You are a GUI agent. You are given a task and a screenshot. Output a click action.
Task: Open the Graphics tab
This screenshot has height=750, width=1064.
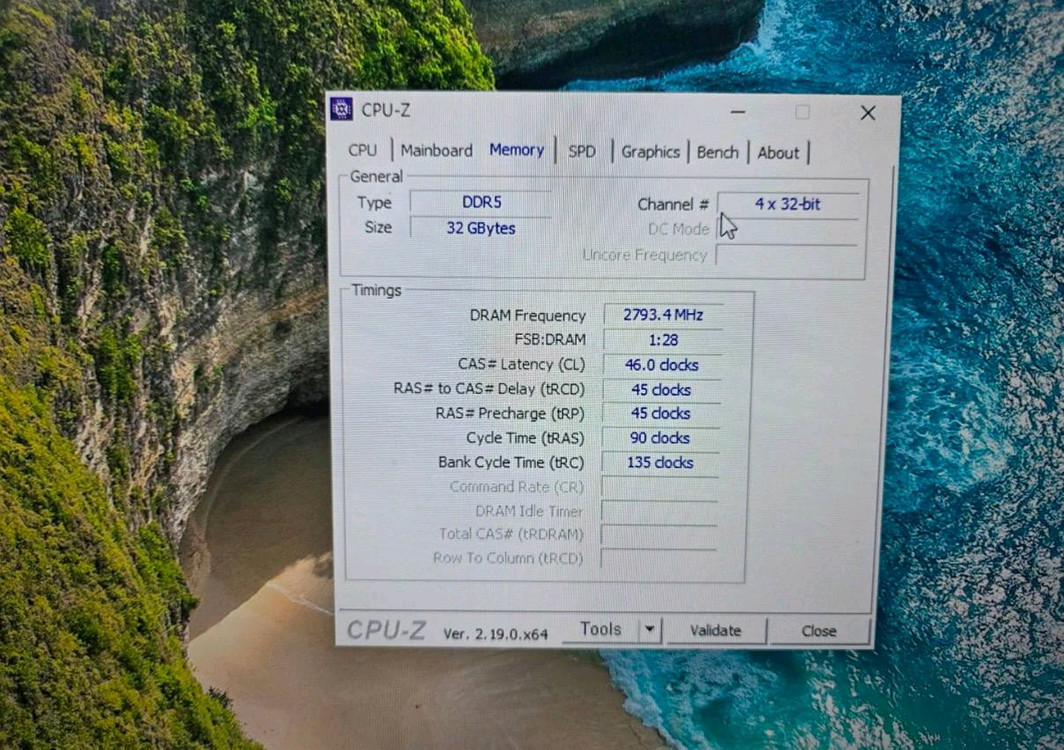651,152
